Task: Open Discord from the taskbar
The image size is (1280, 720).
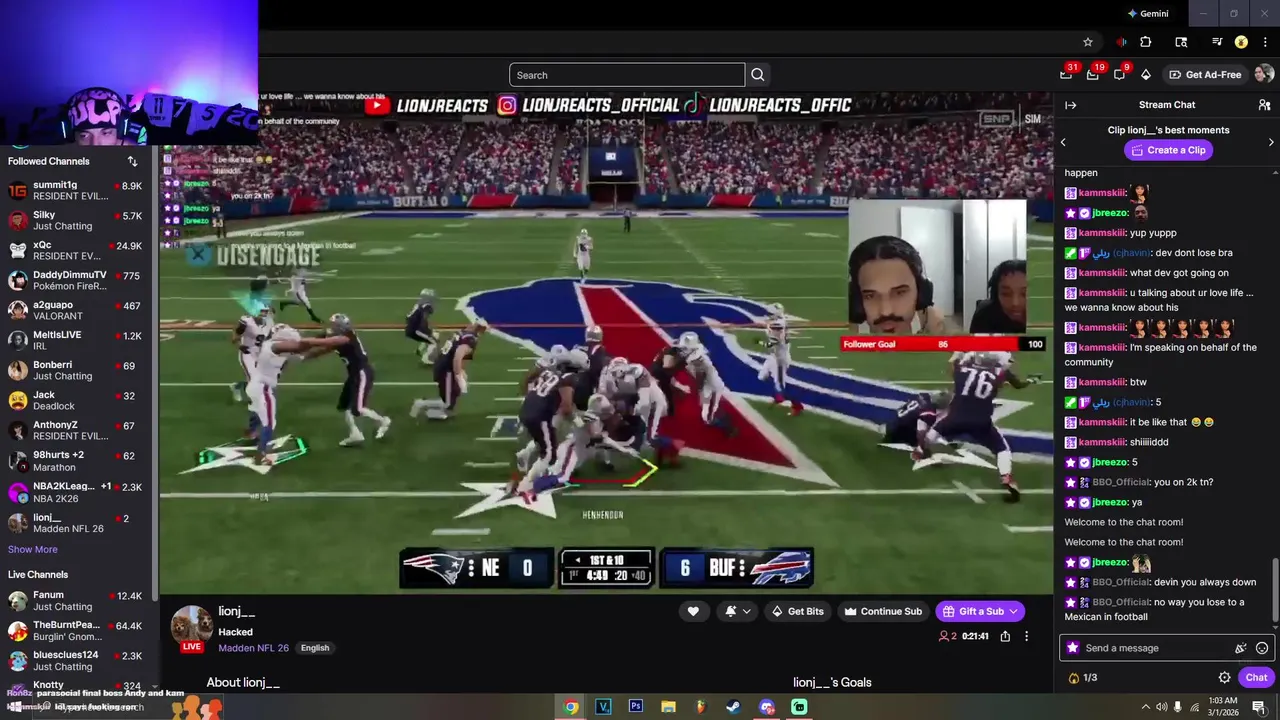Action: (x=767, y=706)
